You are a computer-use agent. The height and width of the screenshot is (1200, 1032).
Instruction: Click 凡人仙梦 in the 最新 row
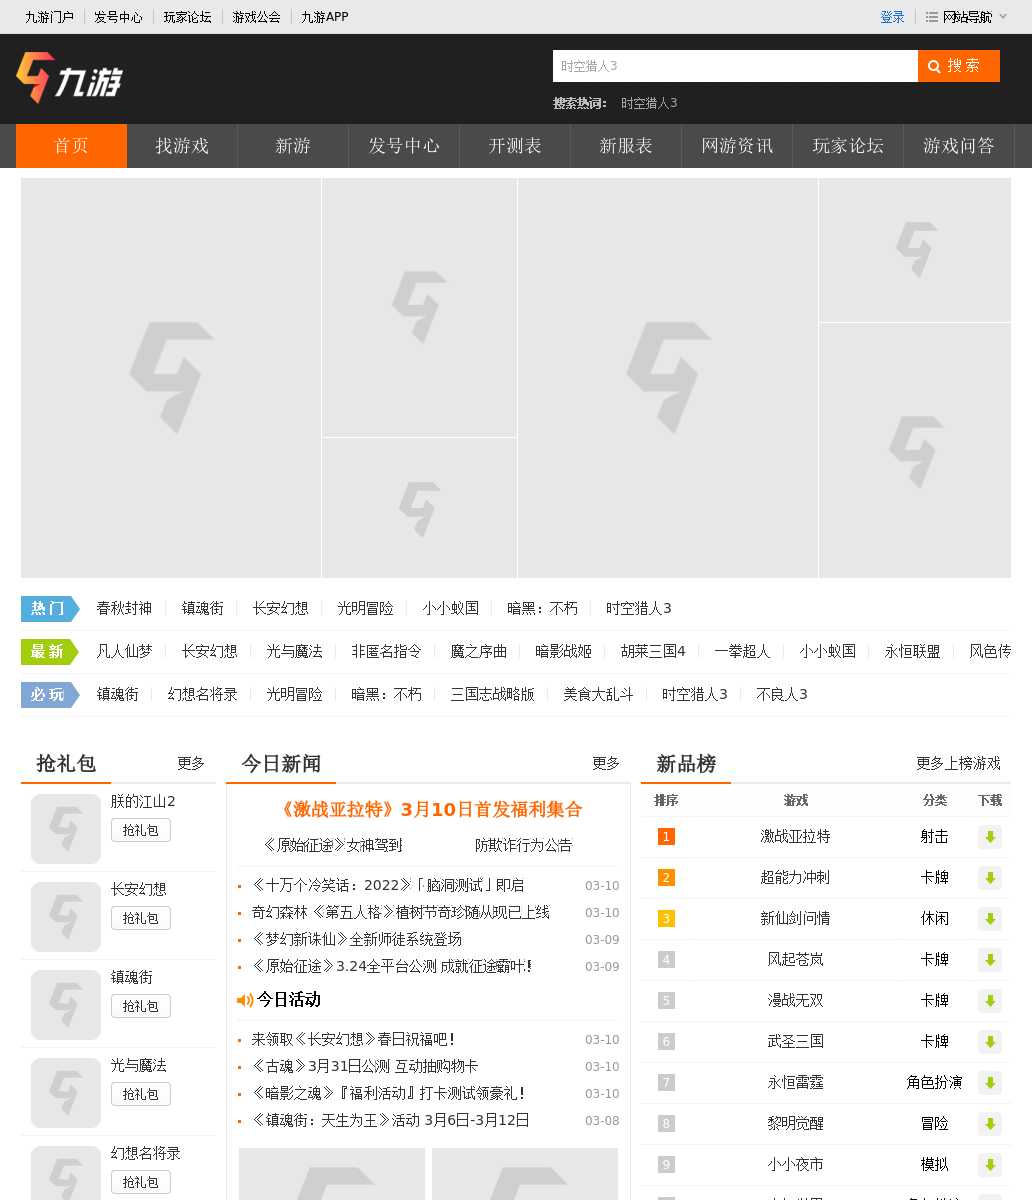point(124,651)
